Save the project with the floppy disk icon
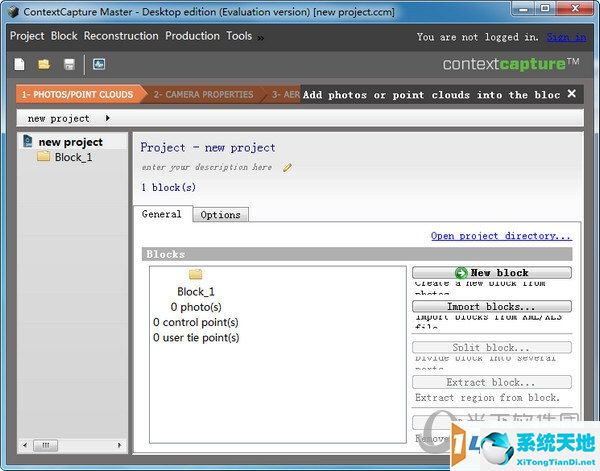Image resolution: width=600 pixels, height=471 pixels. [69, 64]
